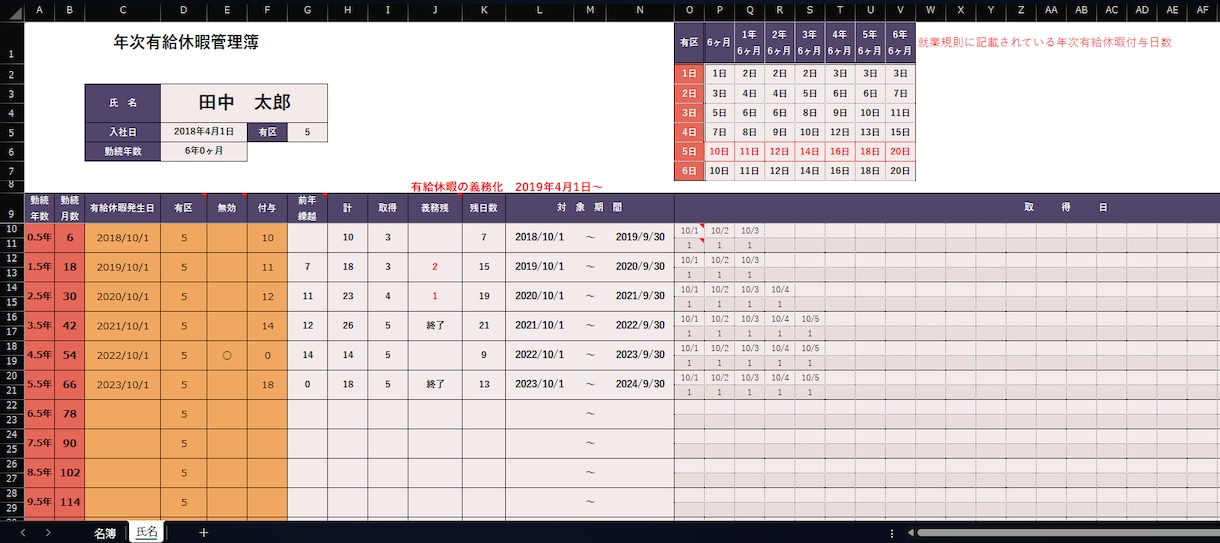The image size is (1220, 543).
Task: Select the 9.5年 service years cell
Action: tap(40, 502)
